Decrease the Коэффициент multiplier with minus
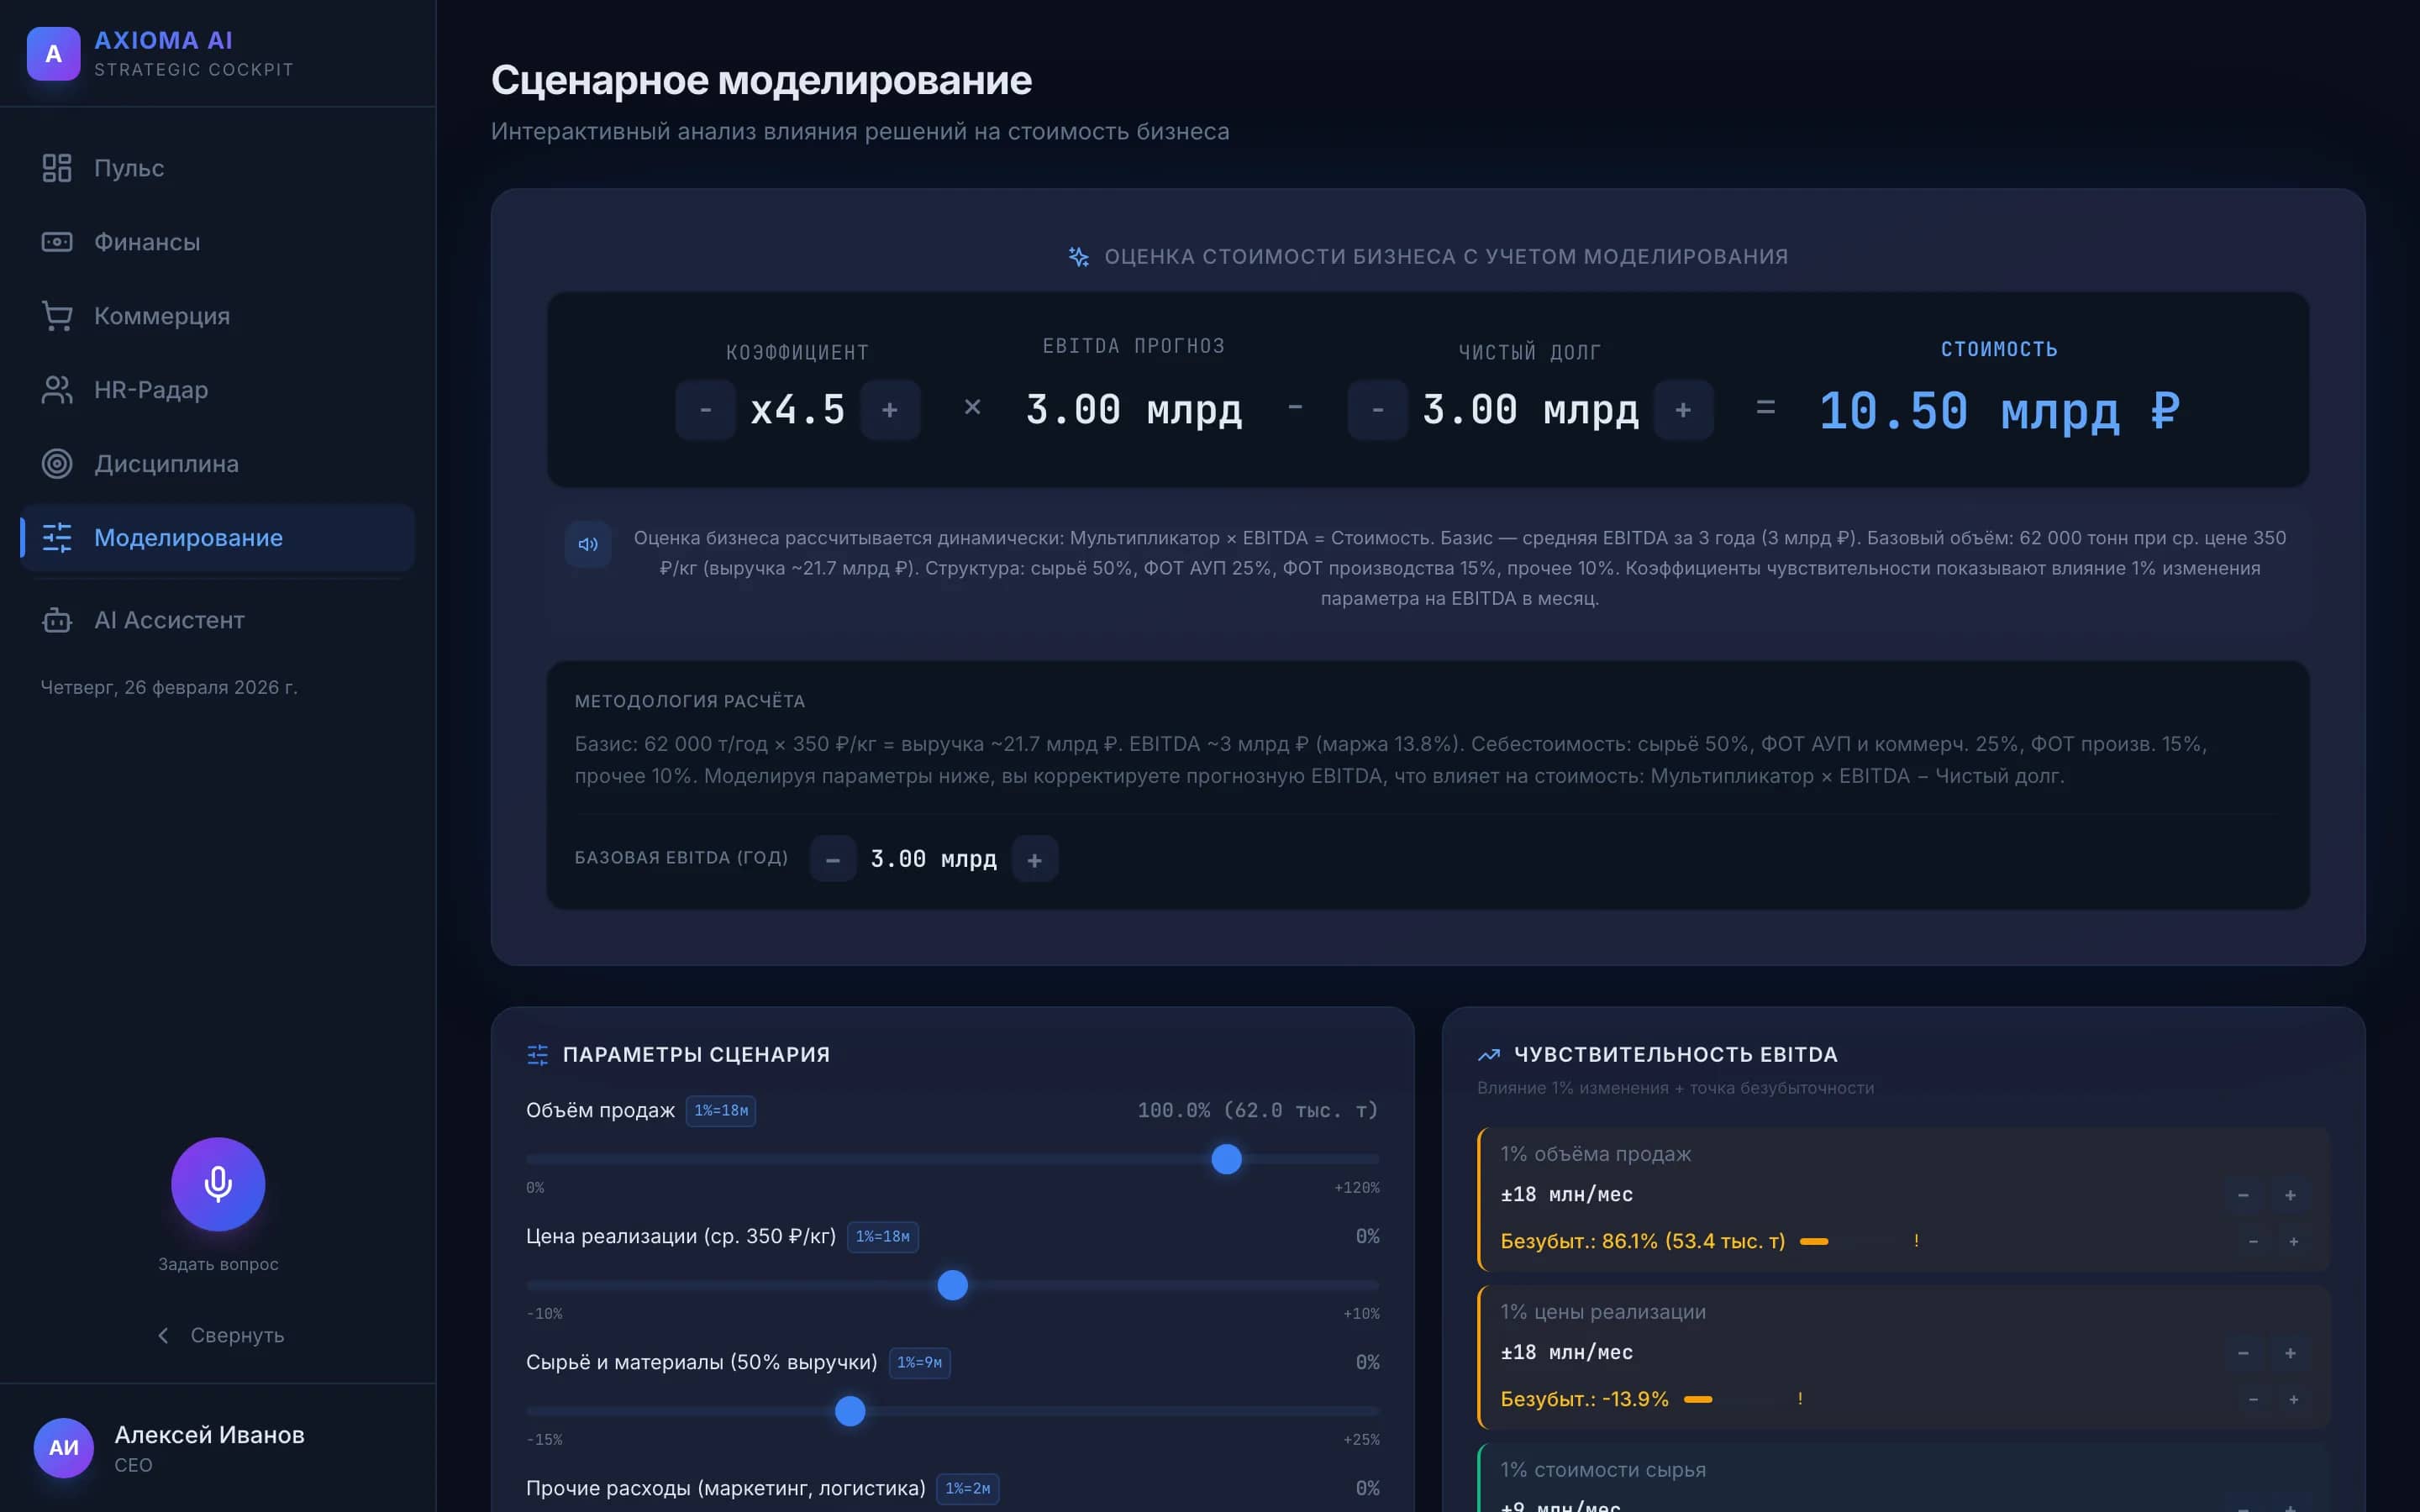 705,410
